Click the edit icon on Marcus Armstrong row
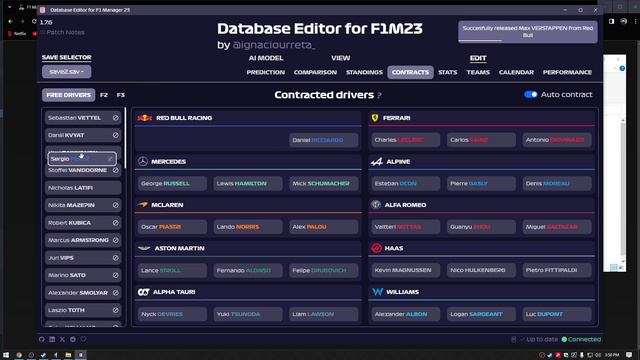This screenshot has height=360, width=640. (x=116, y=240)
